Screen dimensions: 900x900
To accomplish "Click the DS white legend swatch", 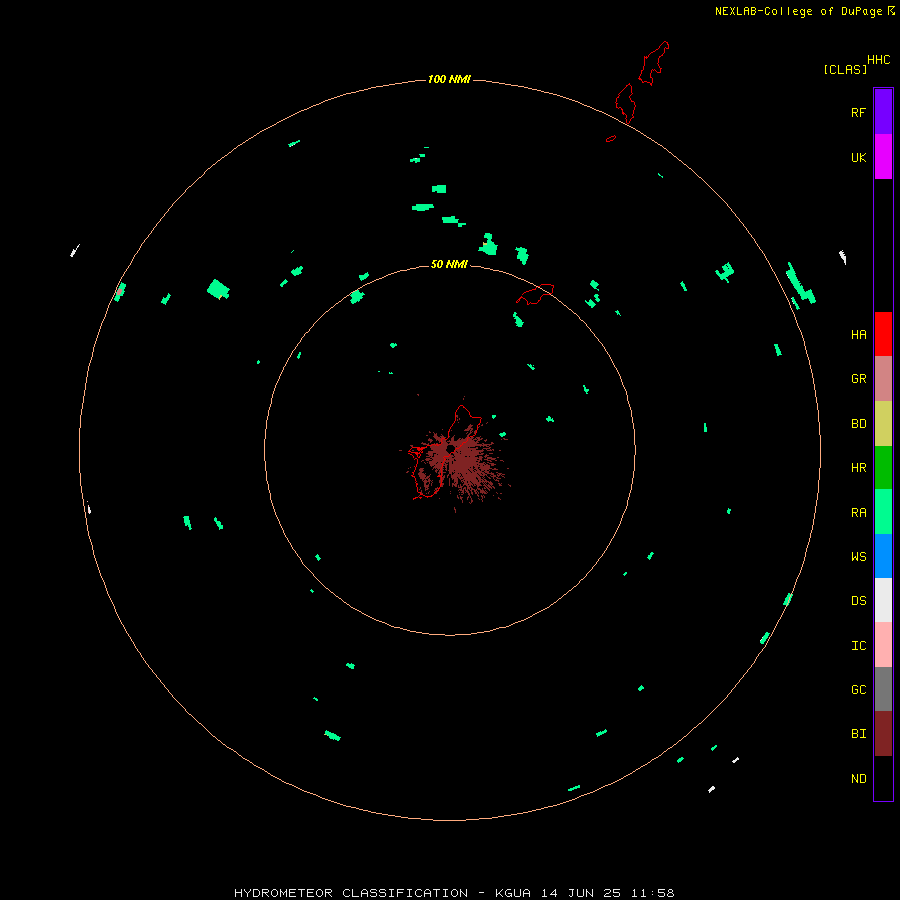I will click(883, 600).
